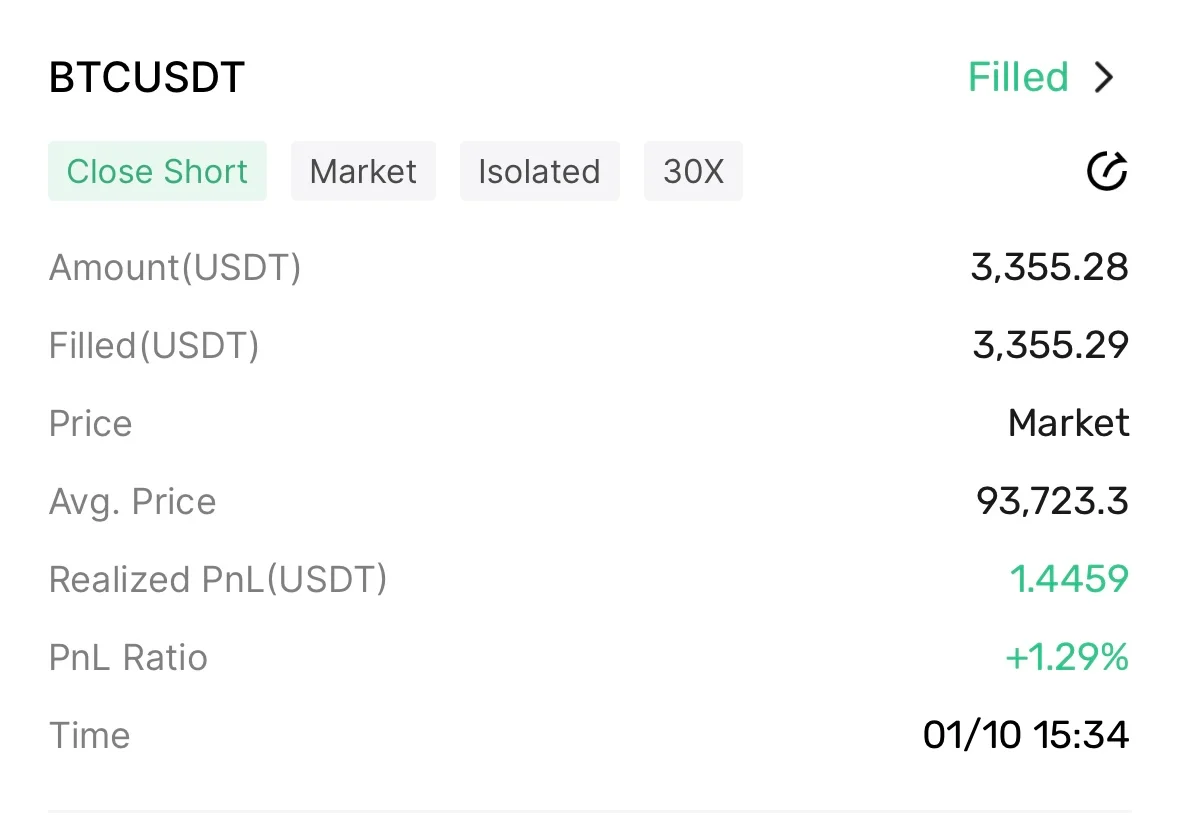The width and height of the screenshot is (1179, 824).
Task: Tap the +1.29% PnL ratio value
Action: click(1066, 657)
